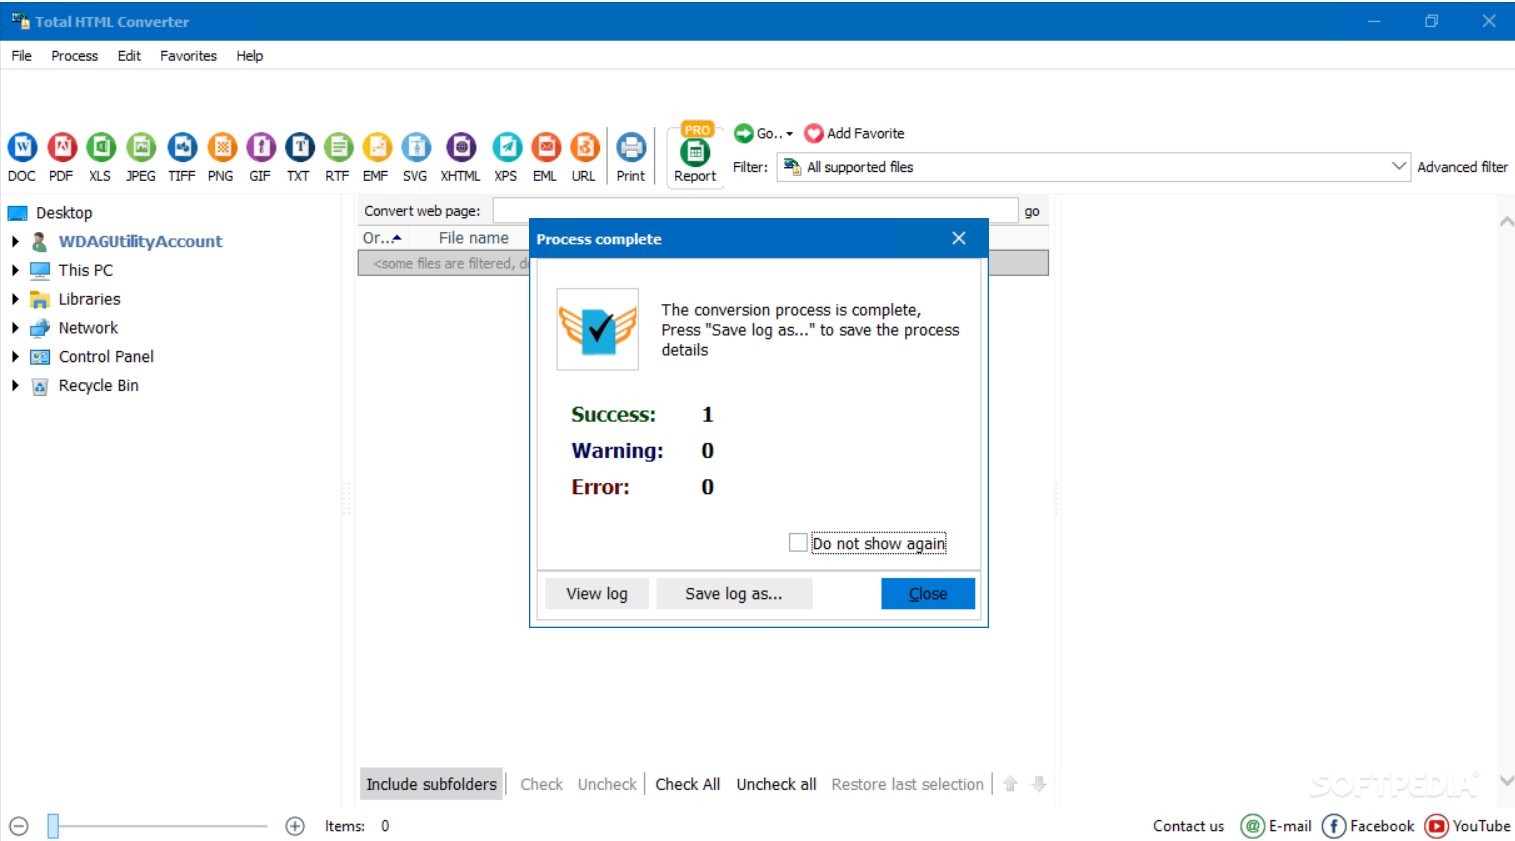Viewport: 1515px width, 841px height.
Task: Expand the Libraries tree node
Action: 15,299
